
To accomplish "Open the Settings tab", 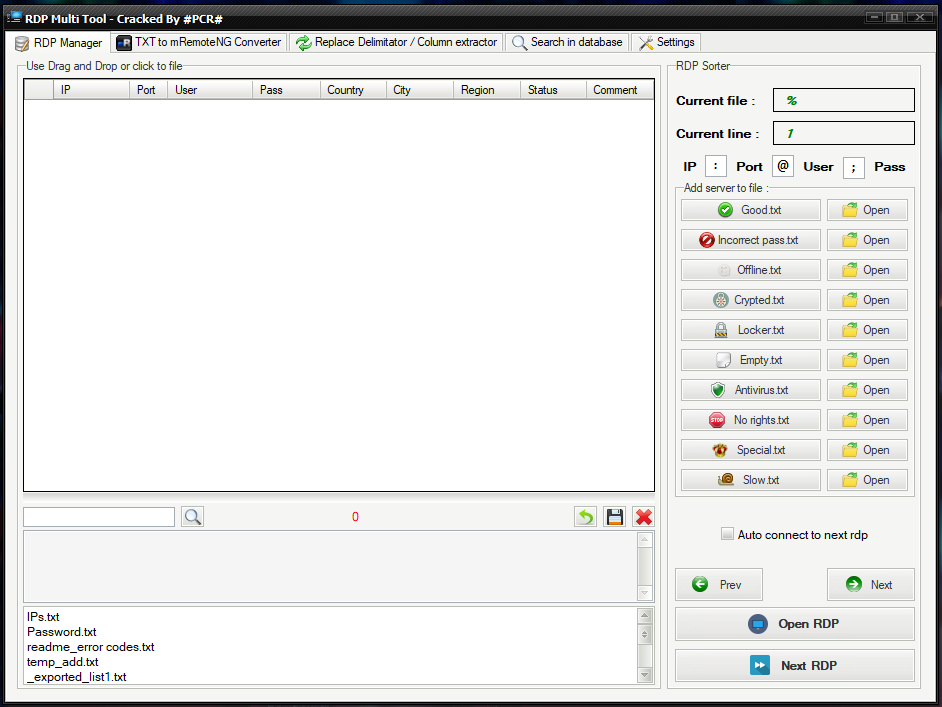I will [x=665, y=42].
